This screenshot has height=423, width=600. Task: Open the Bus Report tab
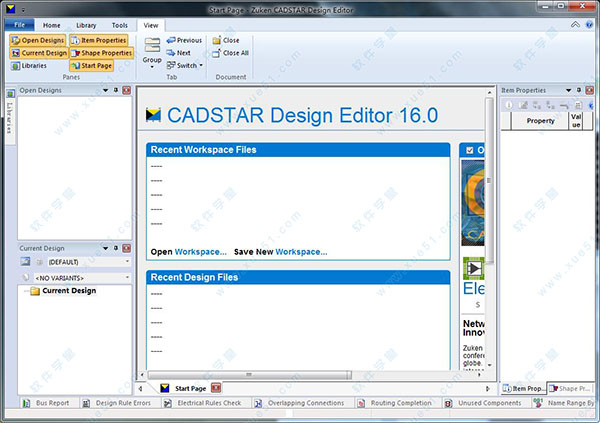(46, 403)
